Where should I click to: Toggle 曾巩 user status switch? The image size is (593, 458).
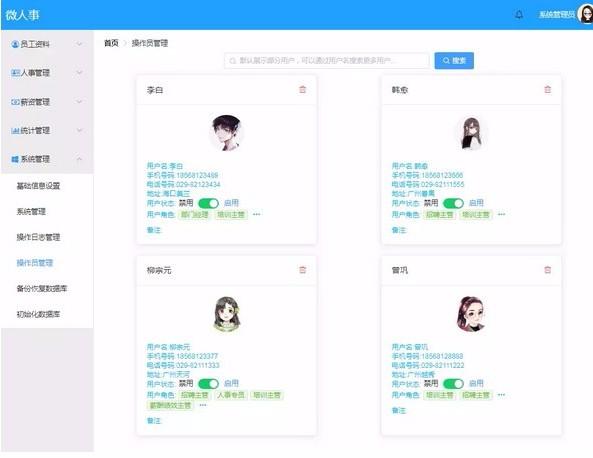pos(453,383)
